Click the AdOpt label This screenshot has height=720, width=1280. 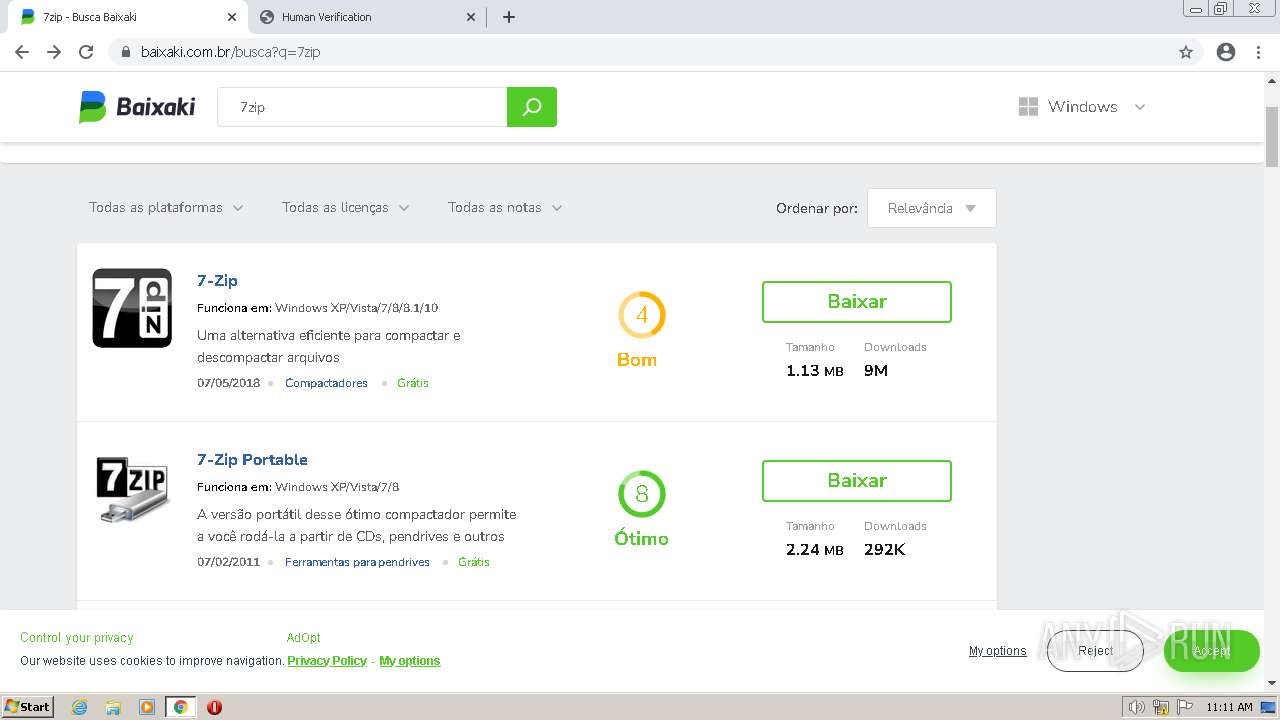pyautogui.click(x=304, y=638)
